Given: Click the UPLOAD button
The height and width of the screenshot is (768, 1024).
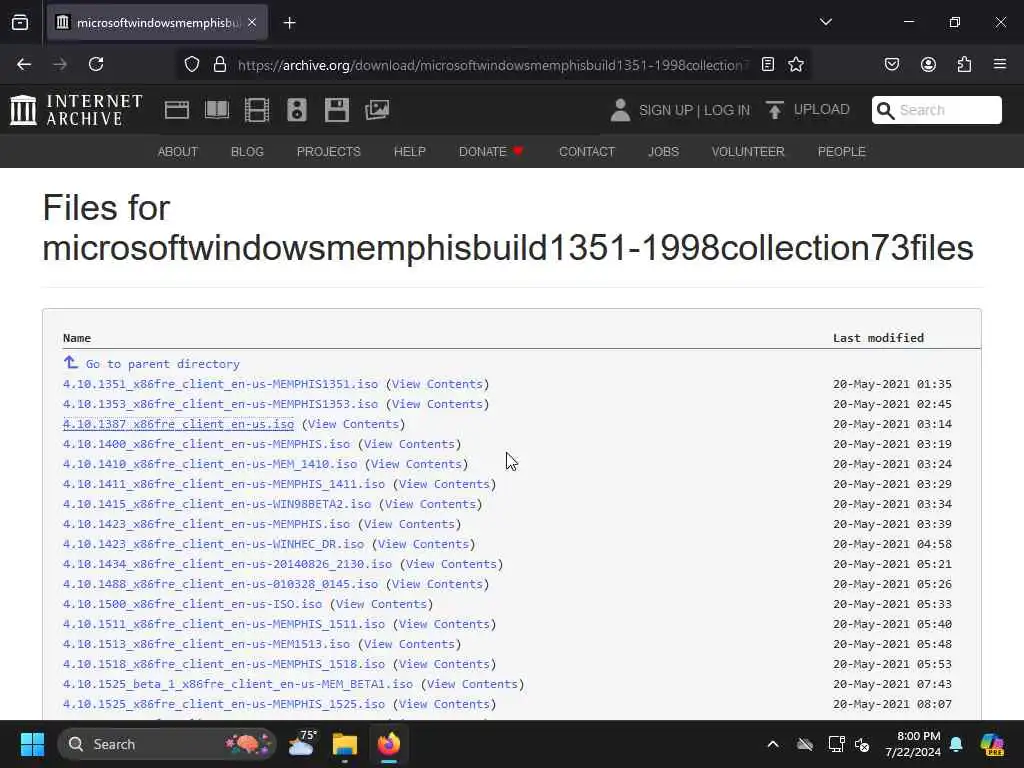Looking at the screenshot, I should pos(808,110).
